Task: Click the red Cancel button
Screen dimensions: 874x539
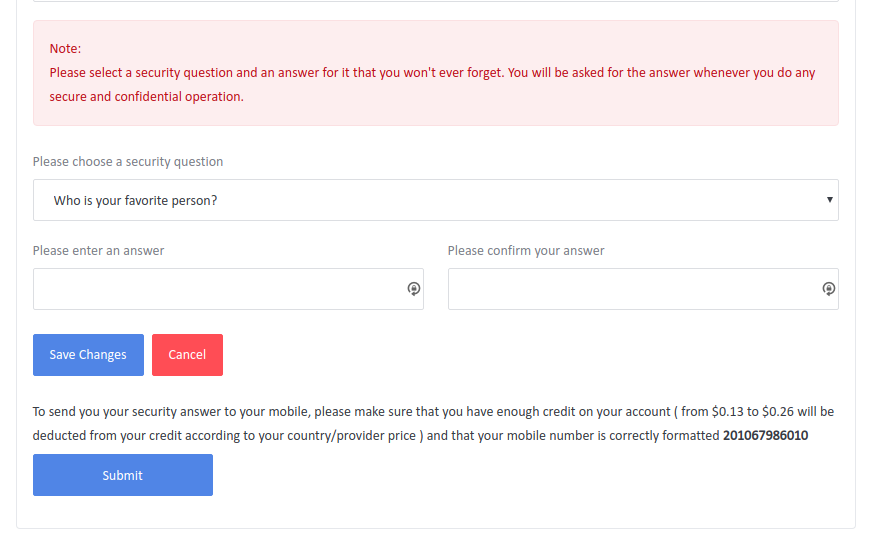Action: tap(187, 355)
